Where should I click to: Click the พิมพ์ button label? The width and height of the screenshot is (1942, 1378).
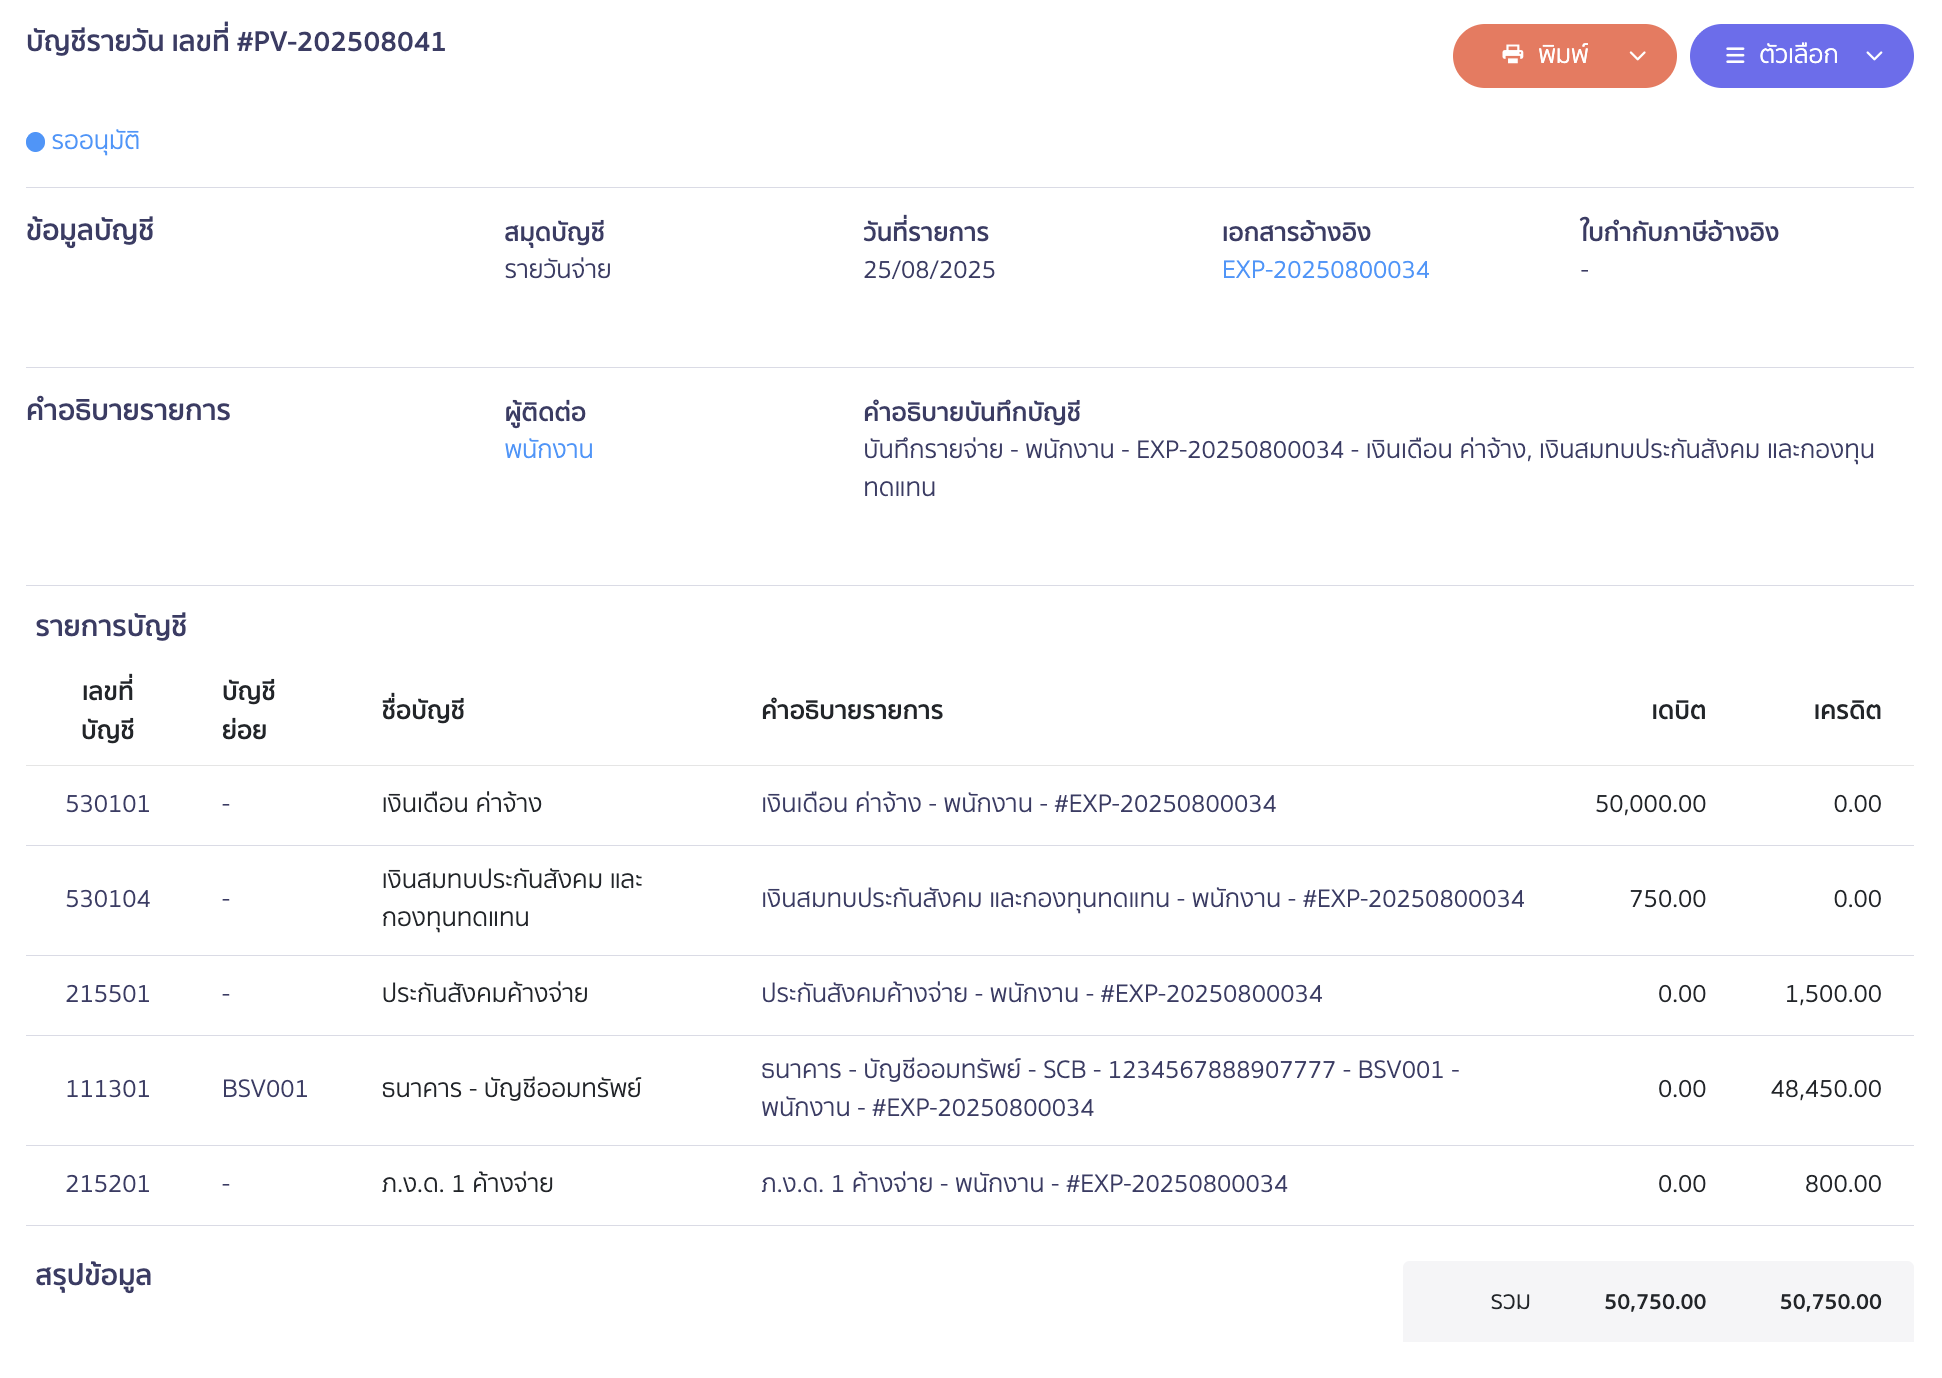tap(1563, 55)
